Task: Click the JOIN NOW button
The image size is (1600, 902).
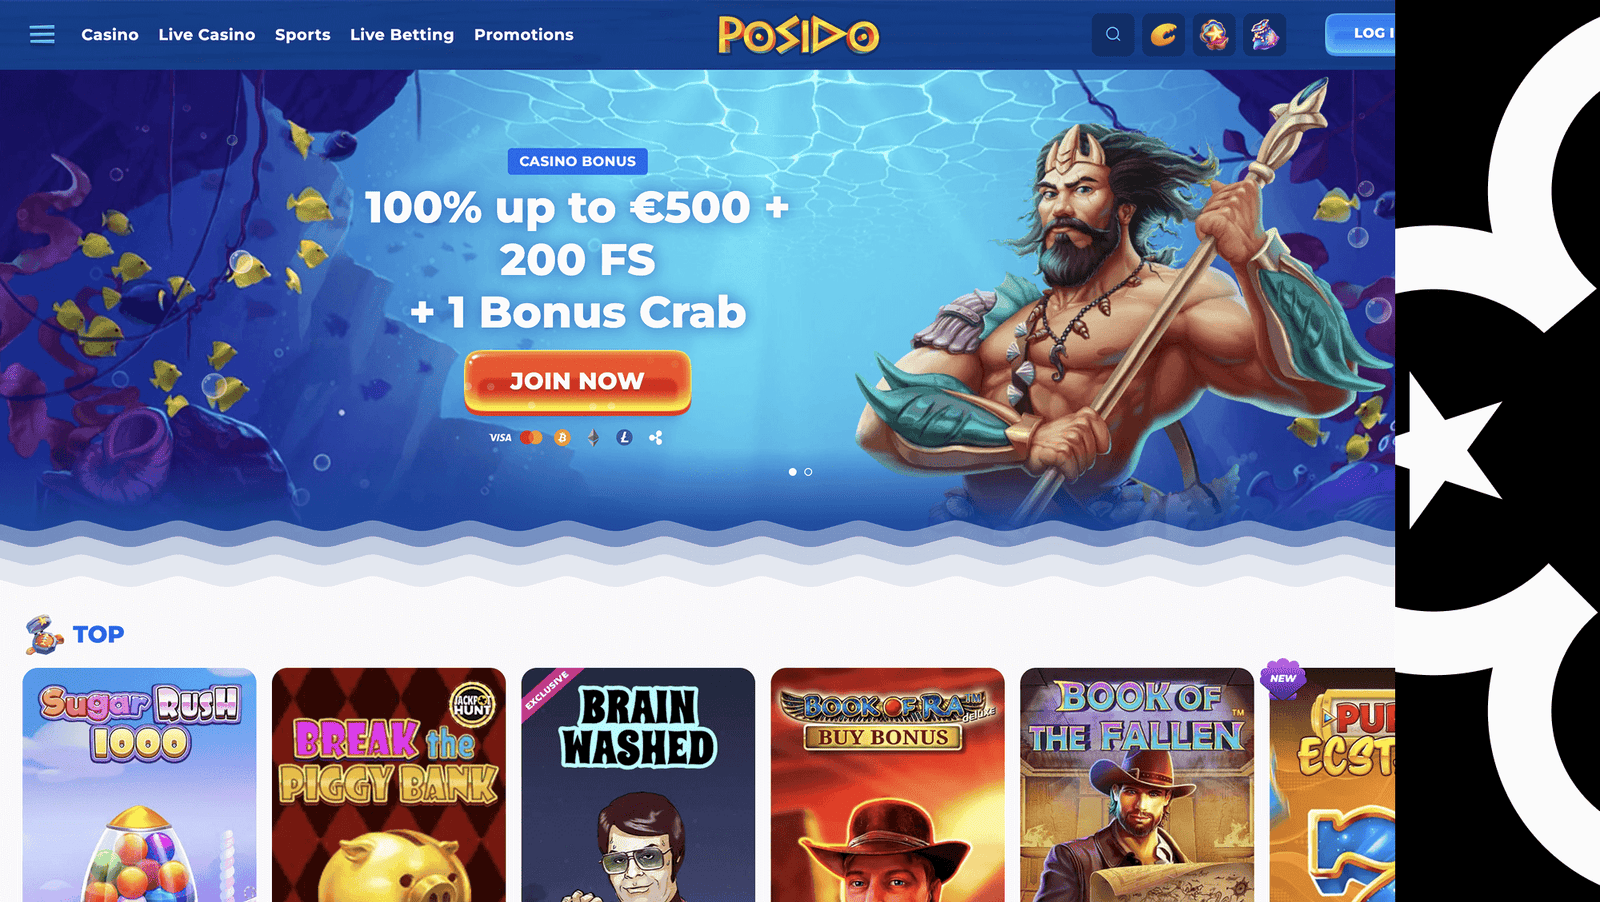Action: click(578, 381)
